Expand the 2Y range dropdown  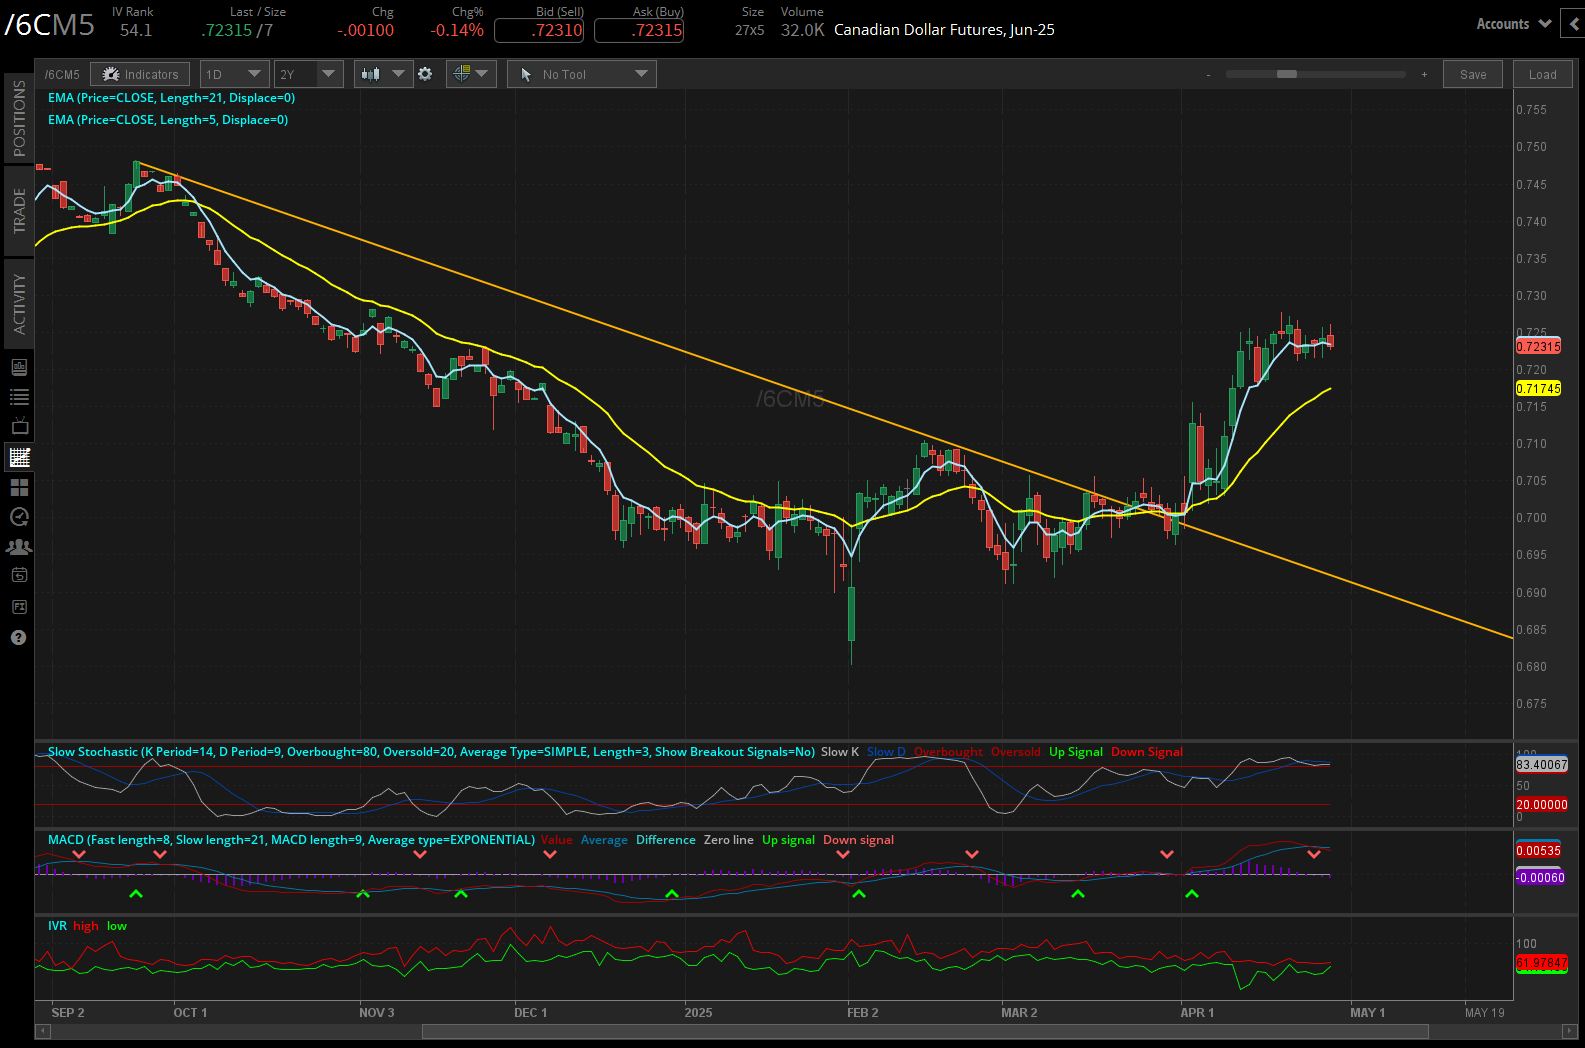coord(308,74)
